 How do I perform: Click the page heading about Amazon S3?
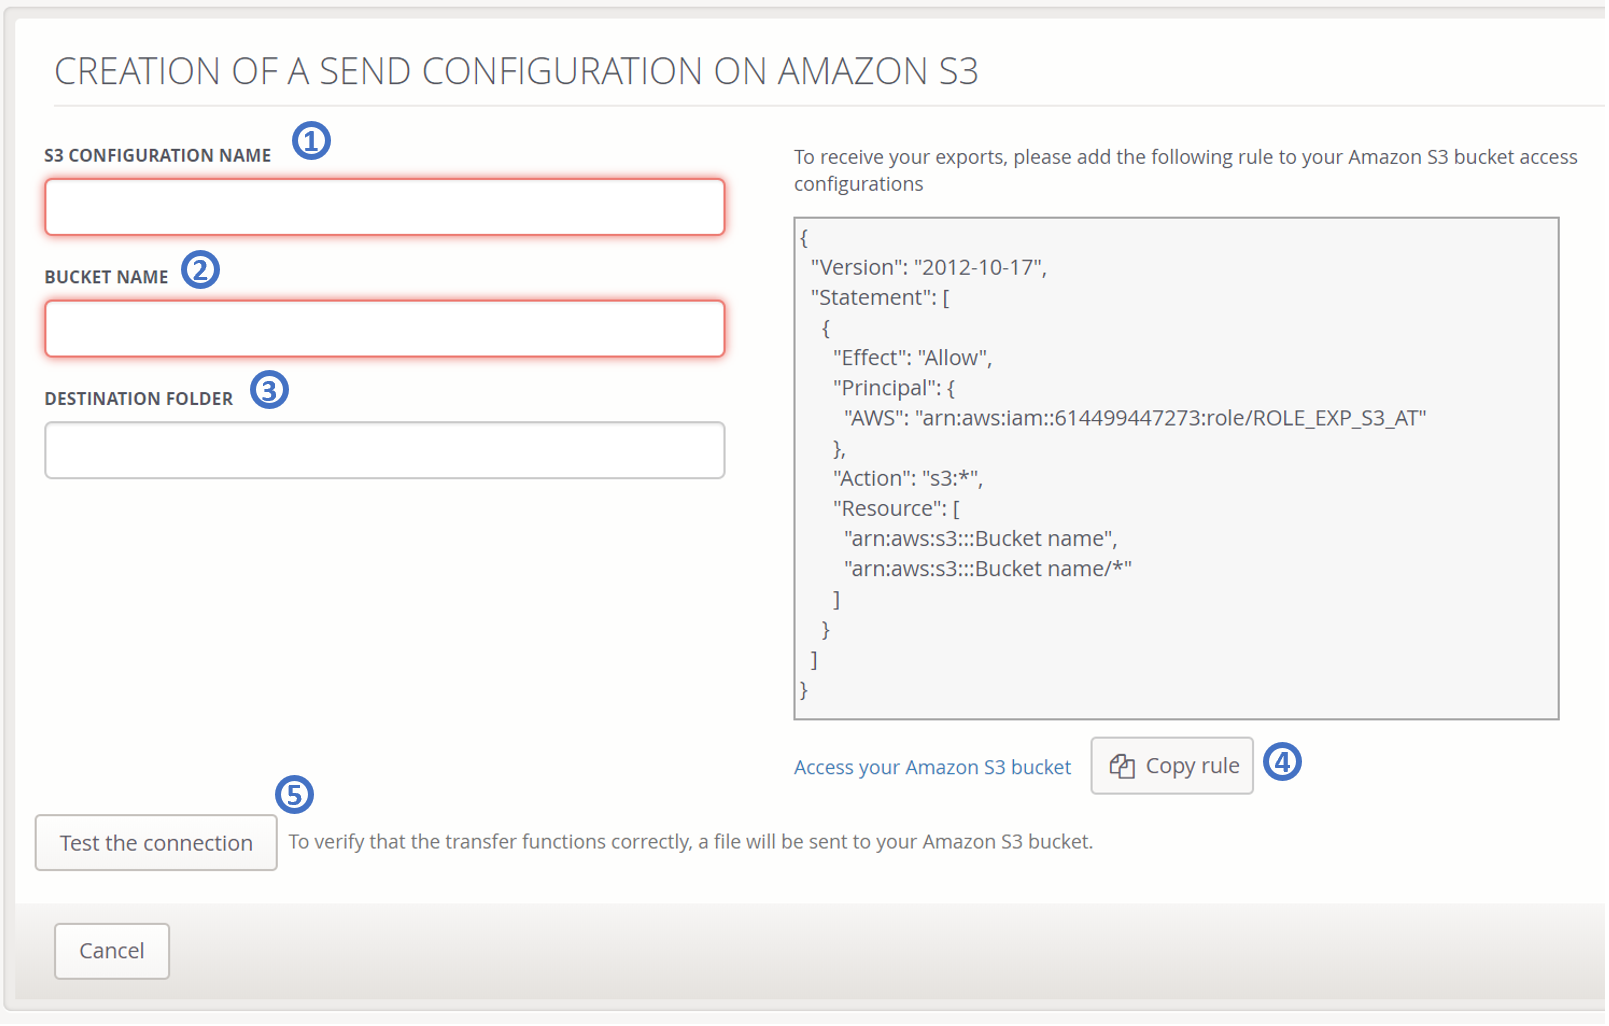click(x=516, y=72)
